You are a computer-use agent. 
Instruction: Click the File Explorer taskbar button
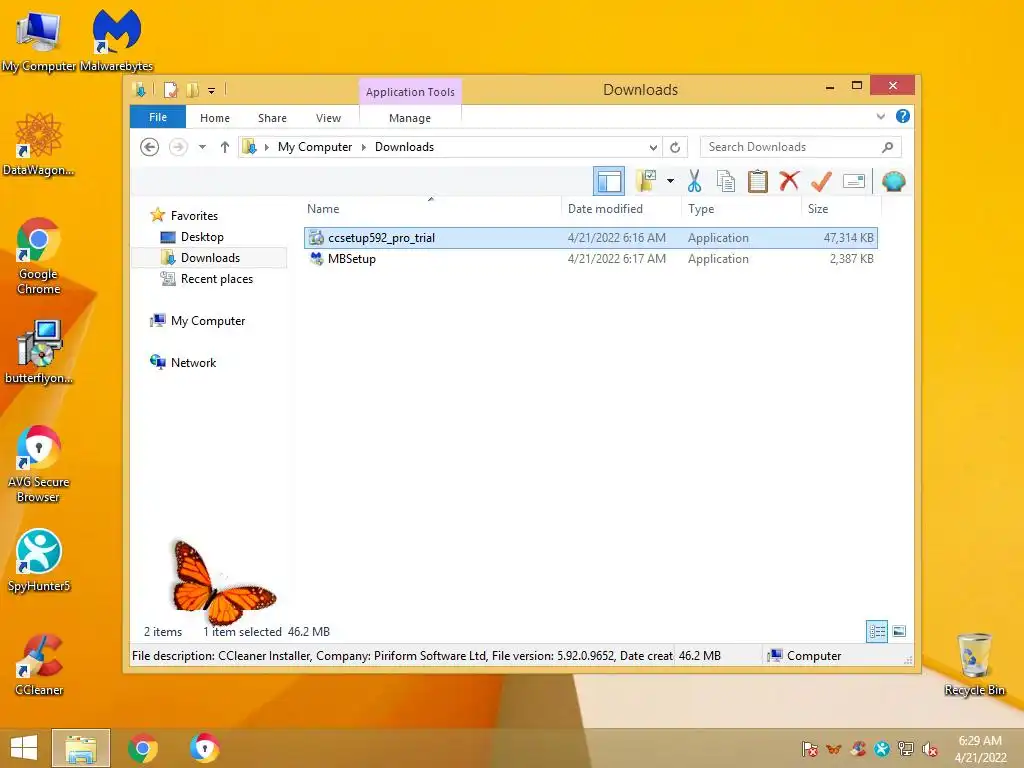point(81,748)
